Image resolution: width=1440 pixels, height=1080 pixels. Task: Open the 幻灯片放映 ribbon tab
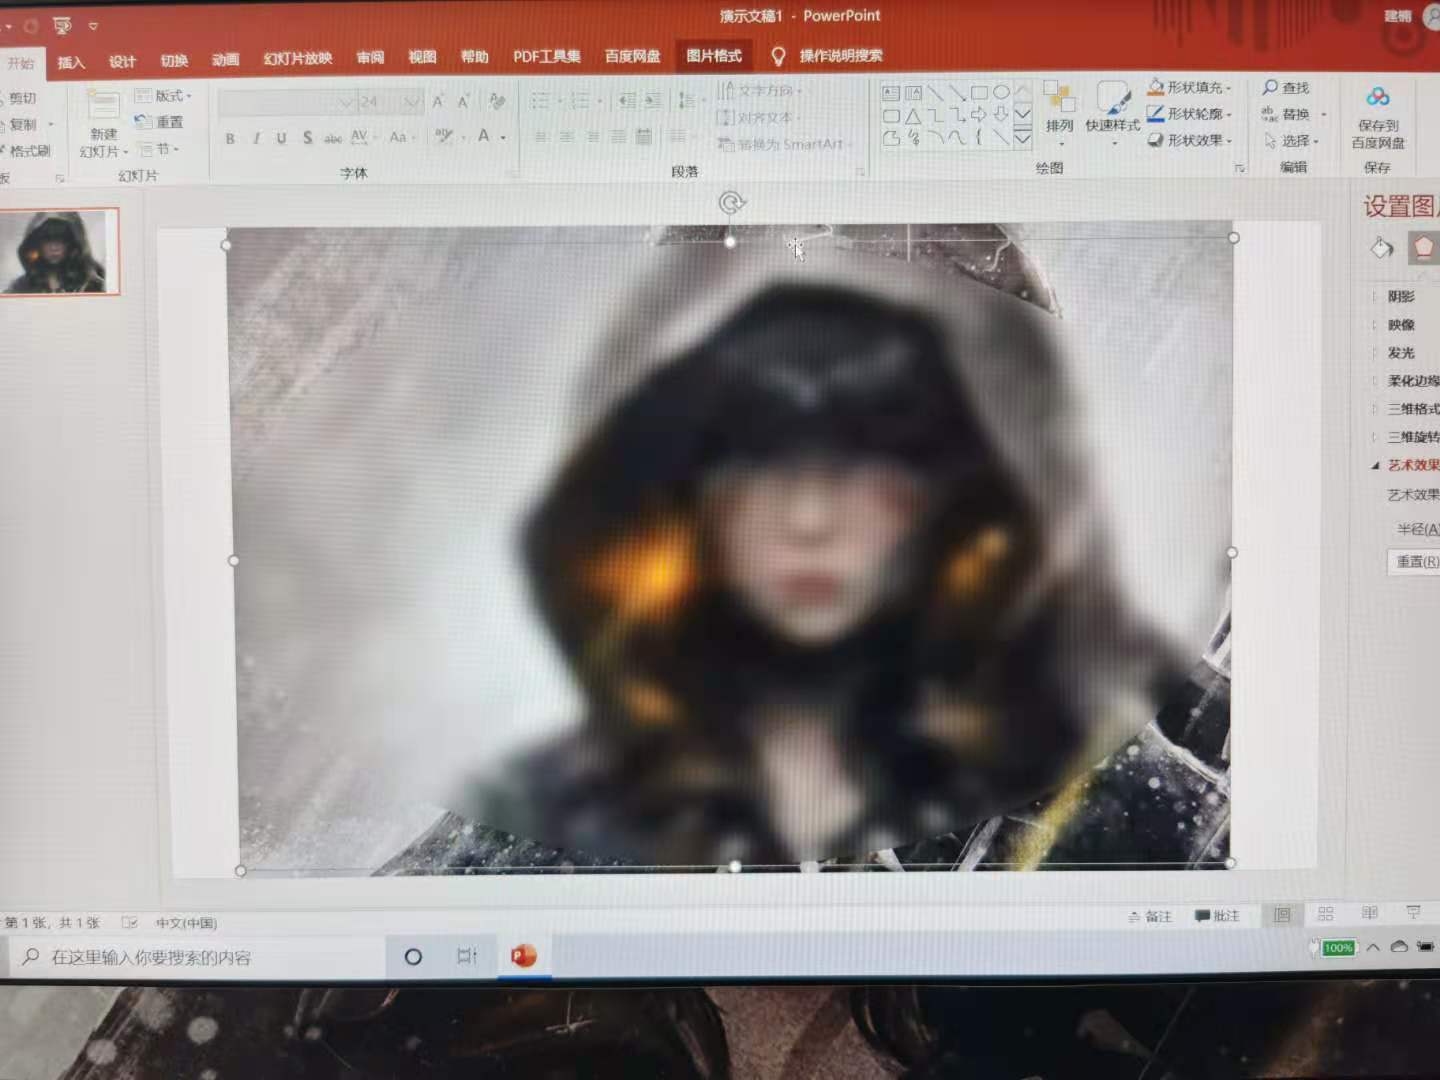(297, 58)
